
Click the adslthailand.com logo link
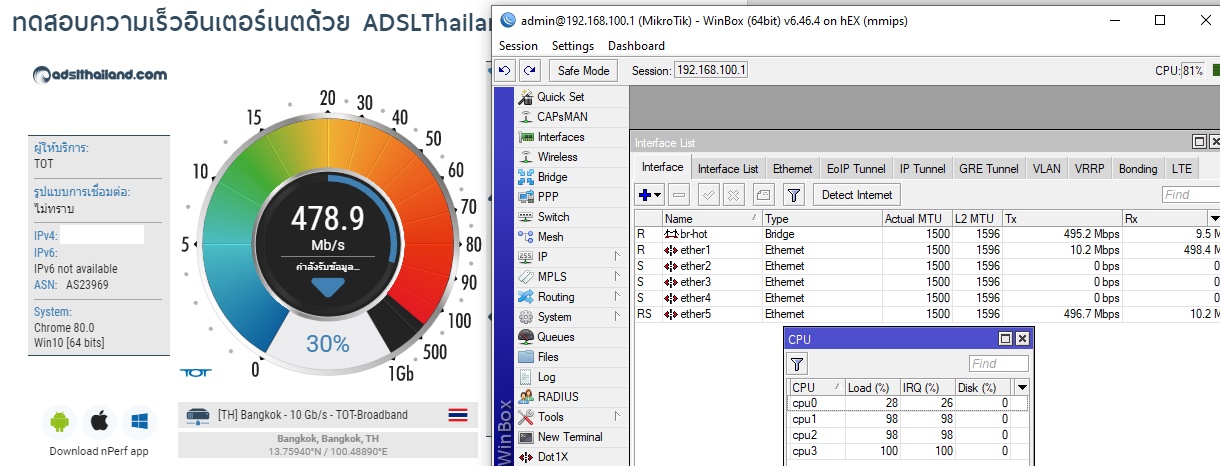pyautogui.click(x=99, y=74)
